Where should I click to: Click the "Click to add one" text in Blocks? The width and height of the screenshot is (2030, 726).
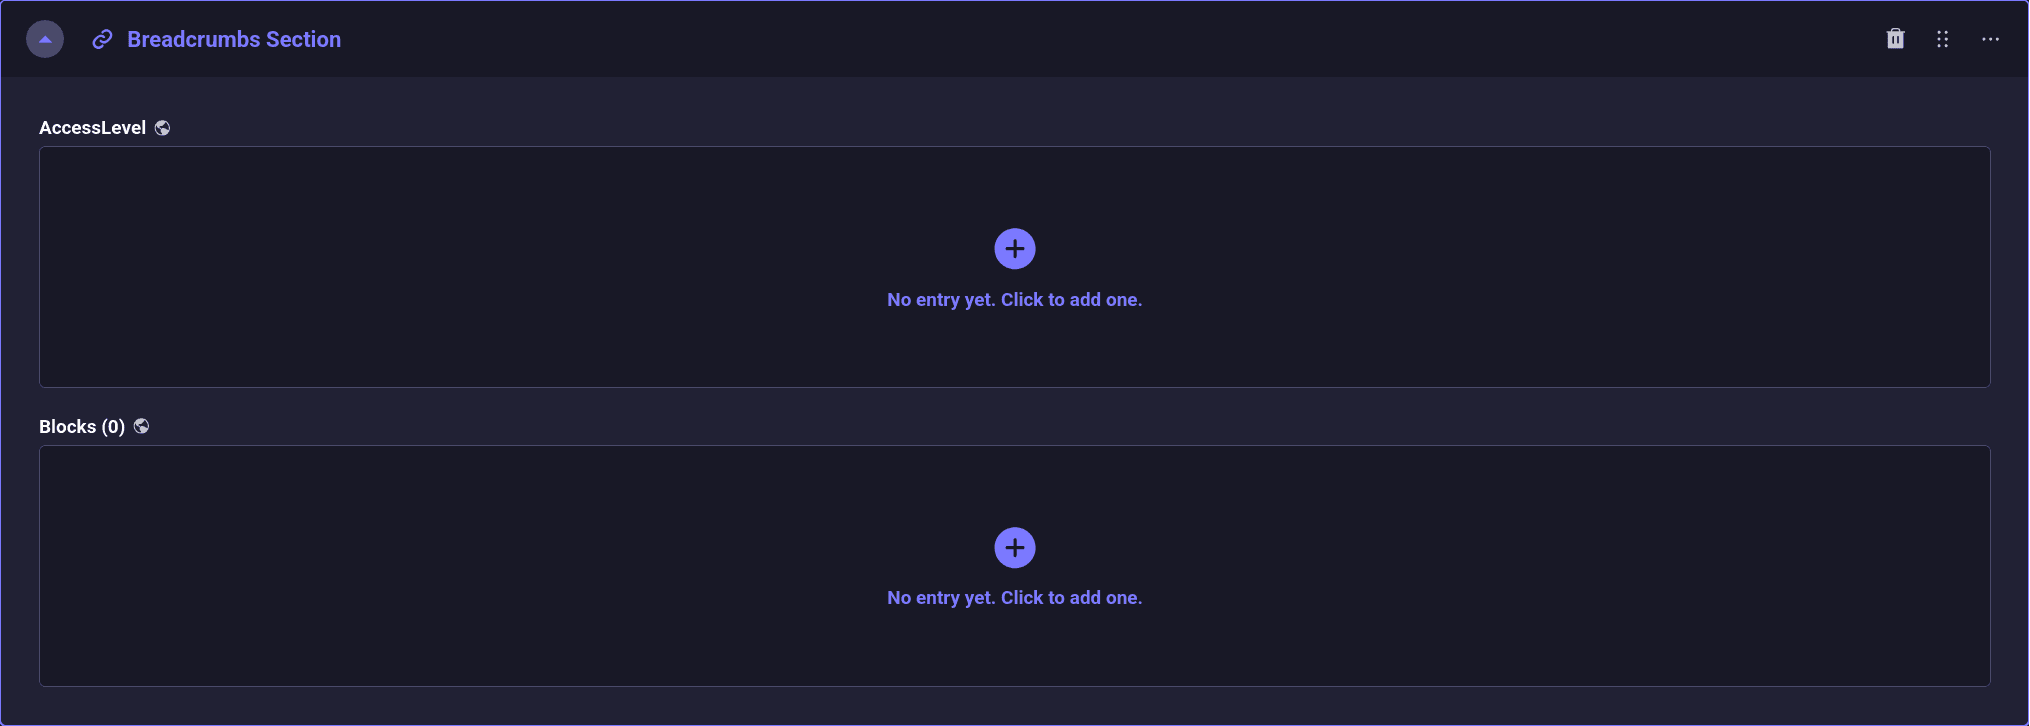(x=1071, y=598)
